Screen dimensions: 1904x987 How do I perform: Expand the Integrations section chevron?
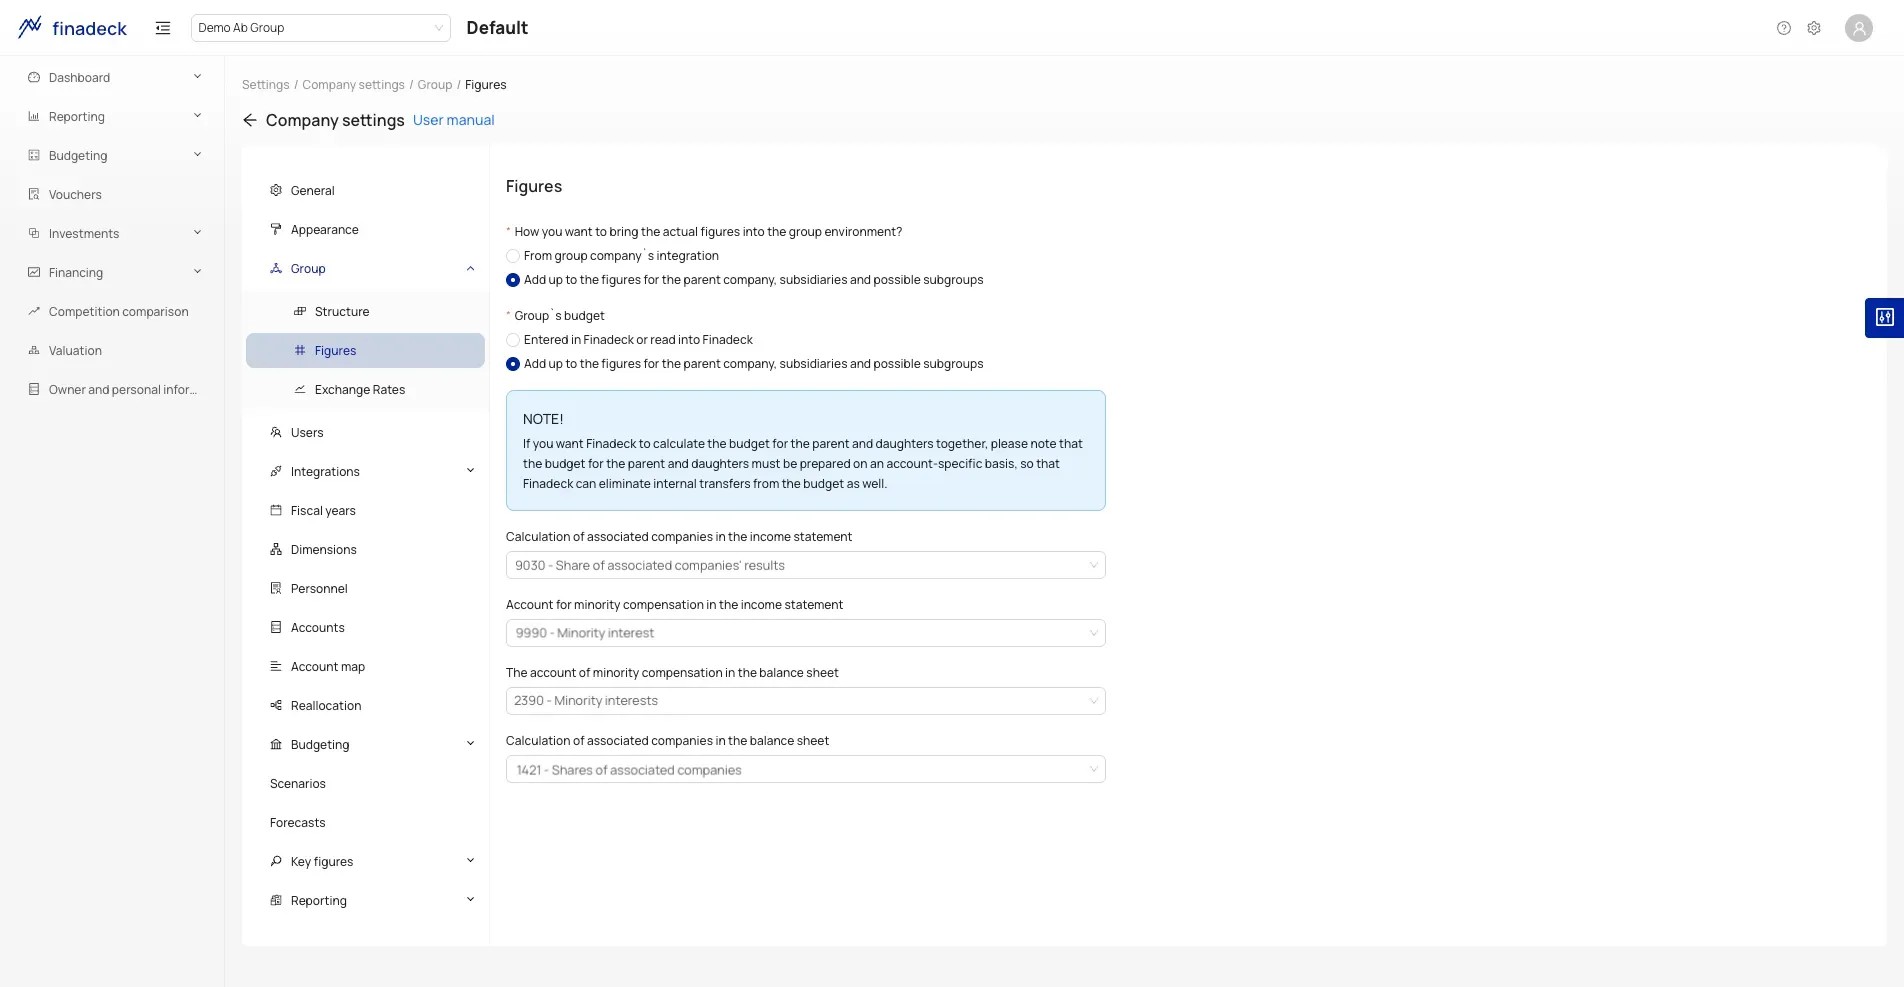coord(470,471)
